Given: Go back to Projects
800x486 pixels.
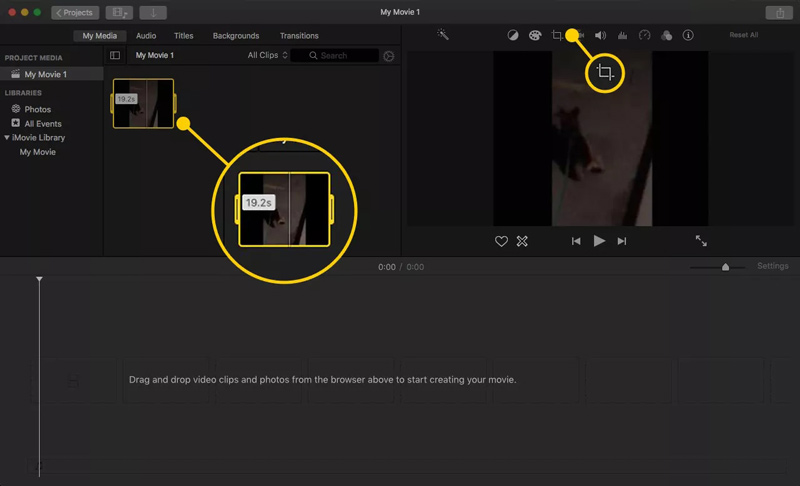Looking at the screenshot, I should point(75,13).
